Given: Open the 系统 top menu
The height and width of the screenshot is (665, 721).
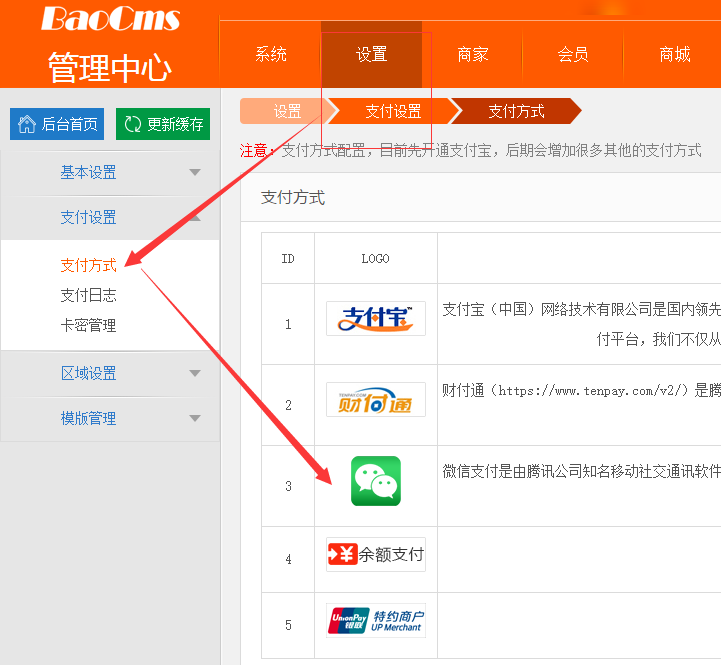Looking at the screenshot, I should pos(271,54).
